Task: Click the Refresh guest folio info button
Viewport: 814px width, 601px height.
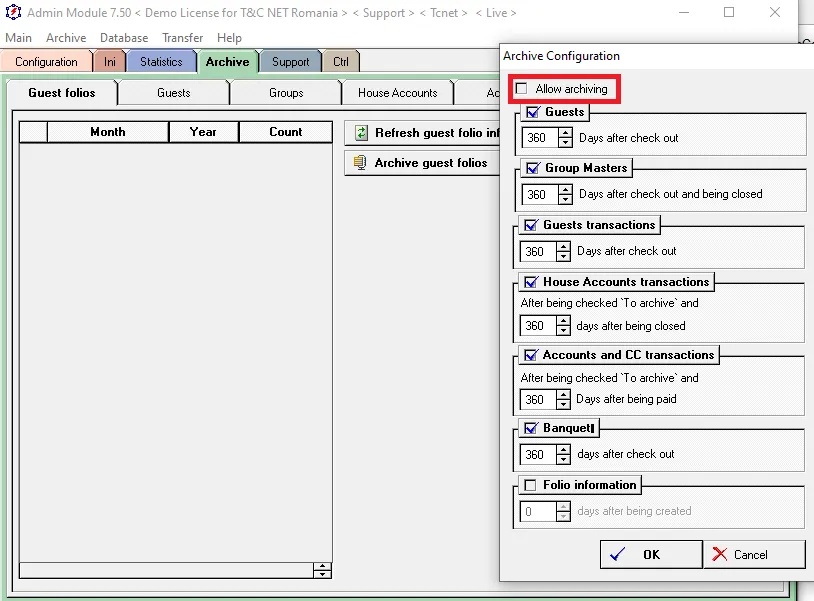Action: 423,133
